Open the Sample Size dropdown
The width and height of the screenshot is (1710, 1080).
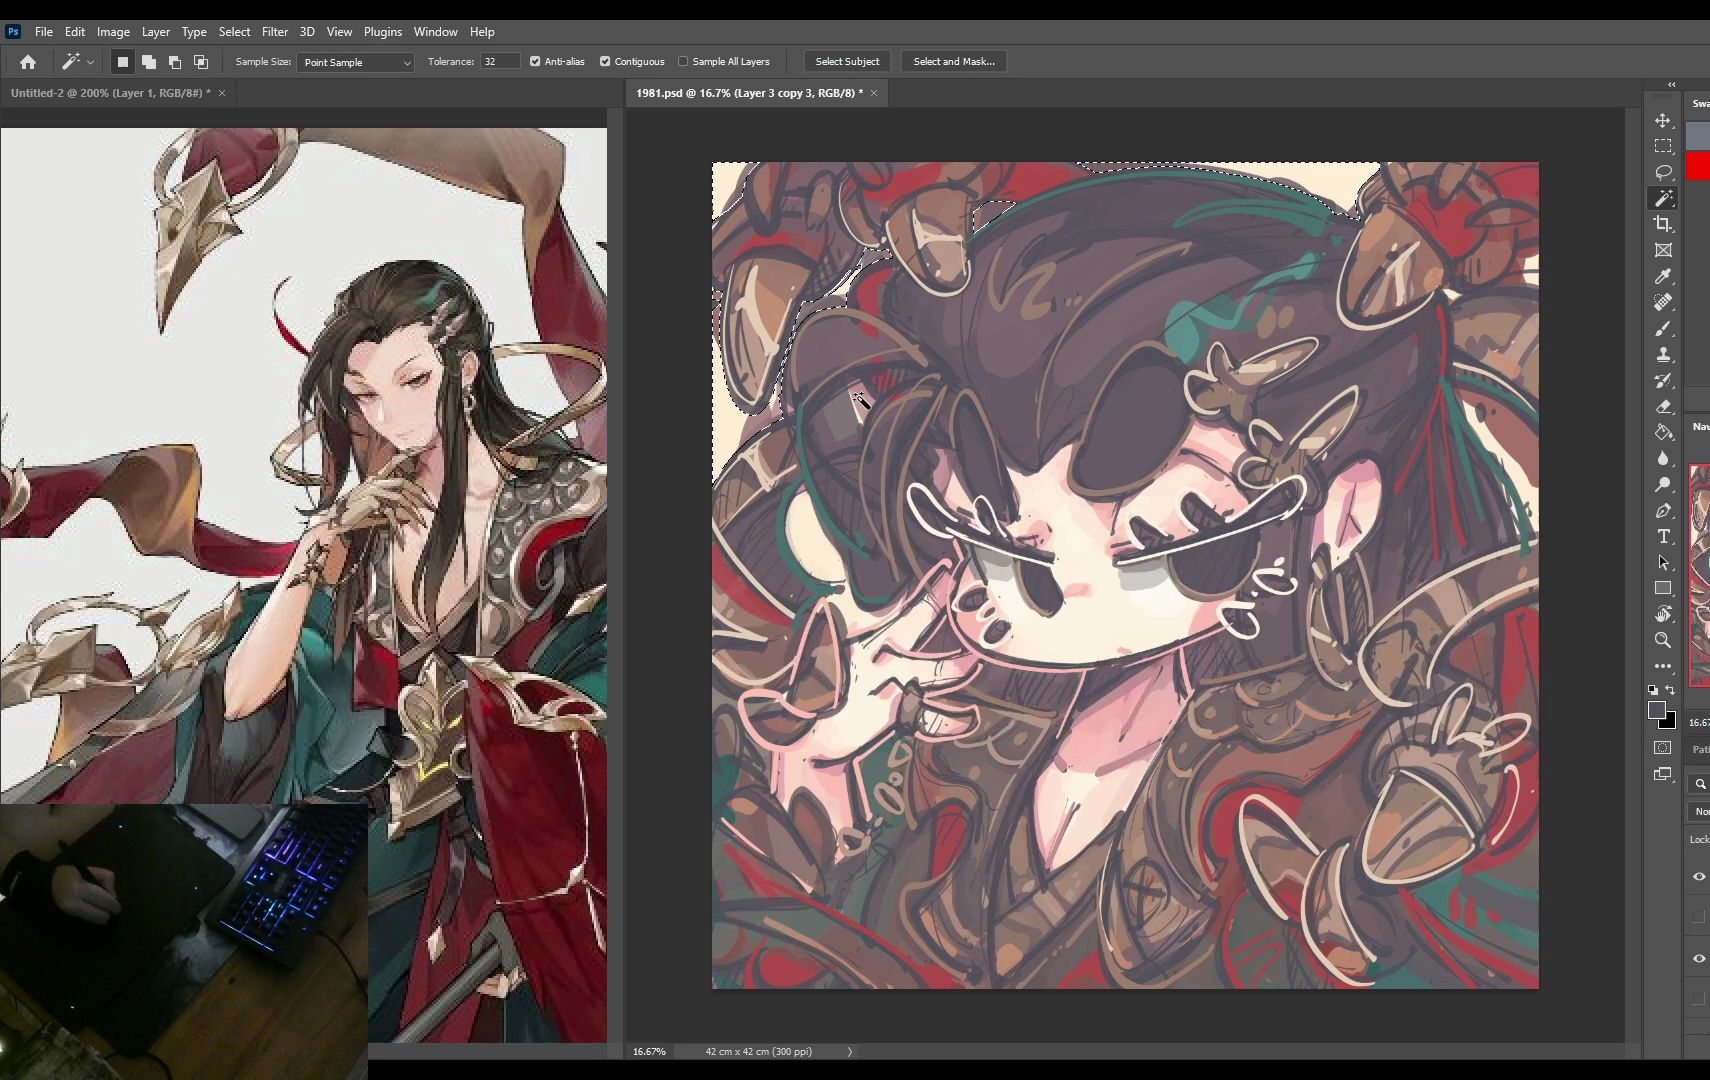355,62
